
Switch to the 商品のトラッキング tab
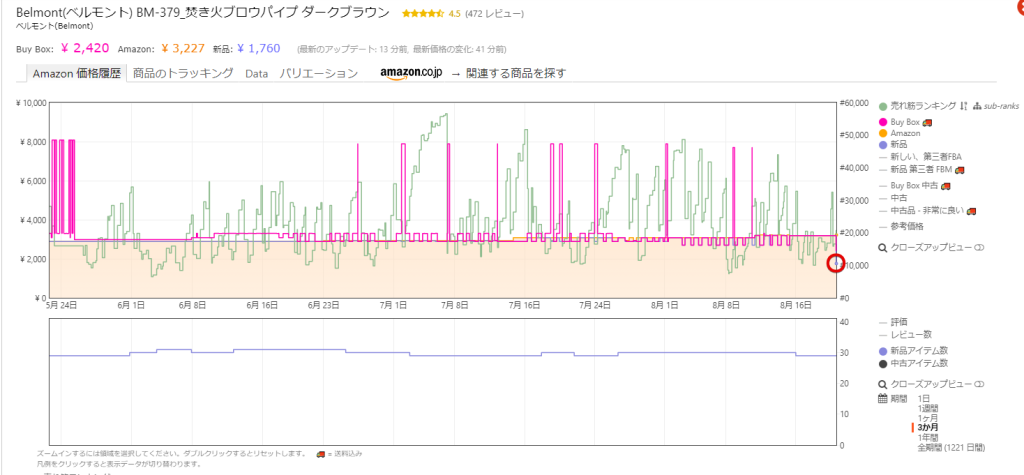click(x=183, y=73)
